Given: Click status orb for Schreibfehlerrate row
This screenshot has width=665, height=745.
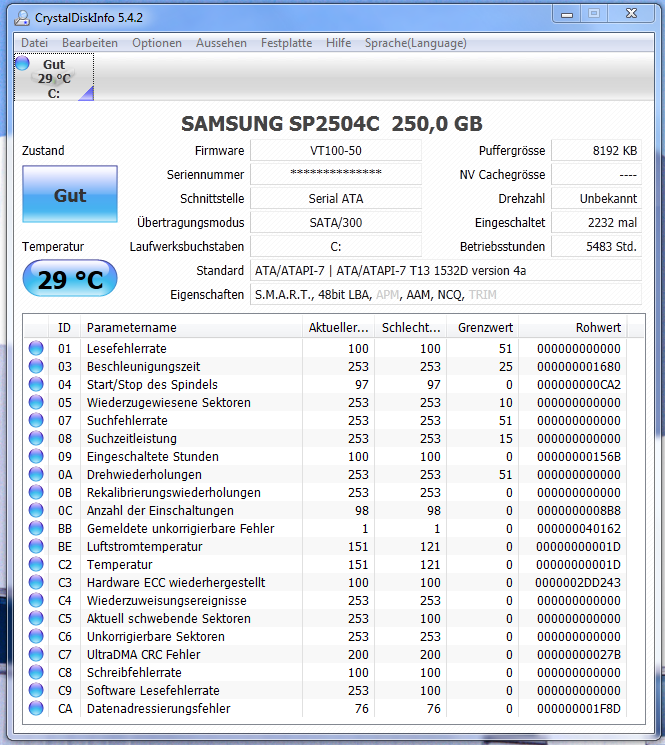Looking at the screenshot, I should coord(36,672).
